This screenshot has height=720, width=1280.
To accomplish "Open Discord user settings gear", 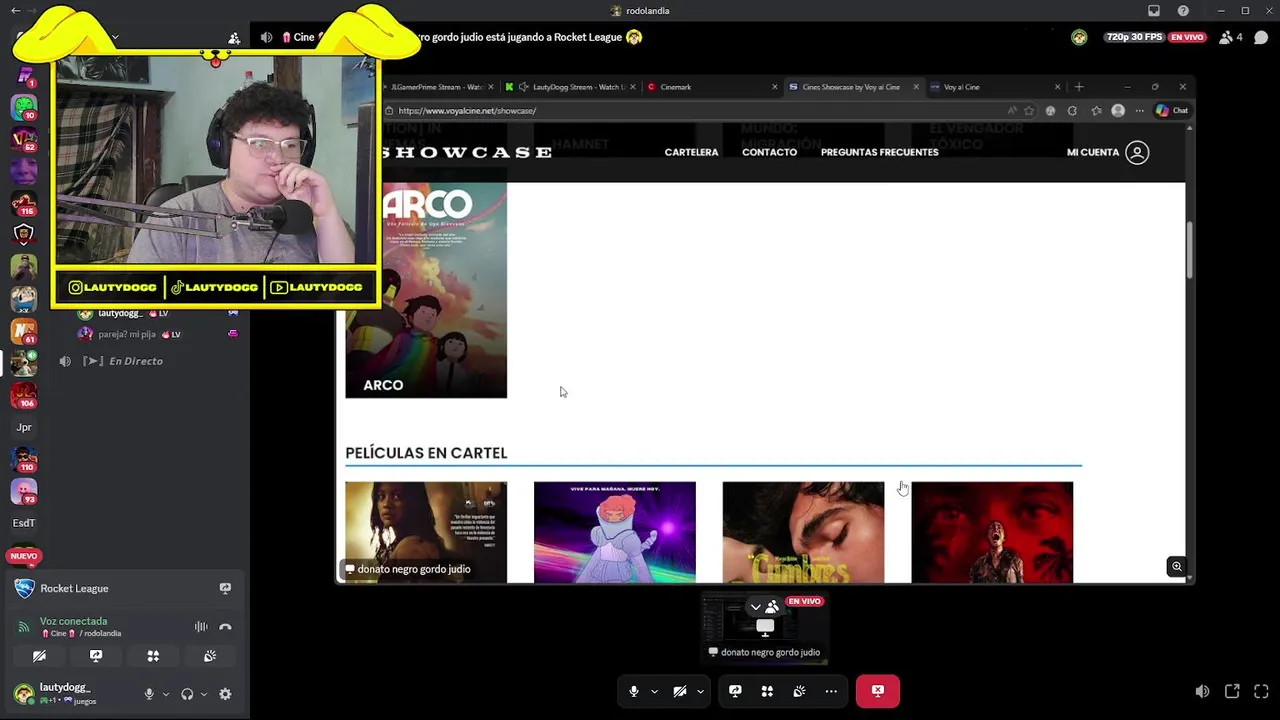I will coord(225,694).
